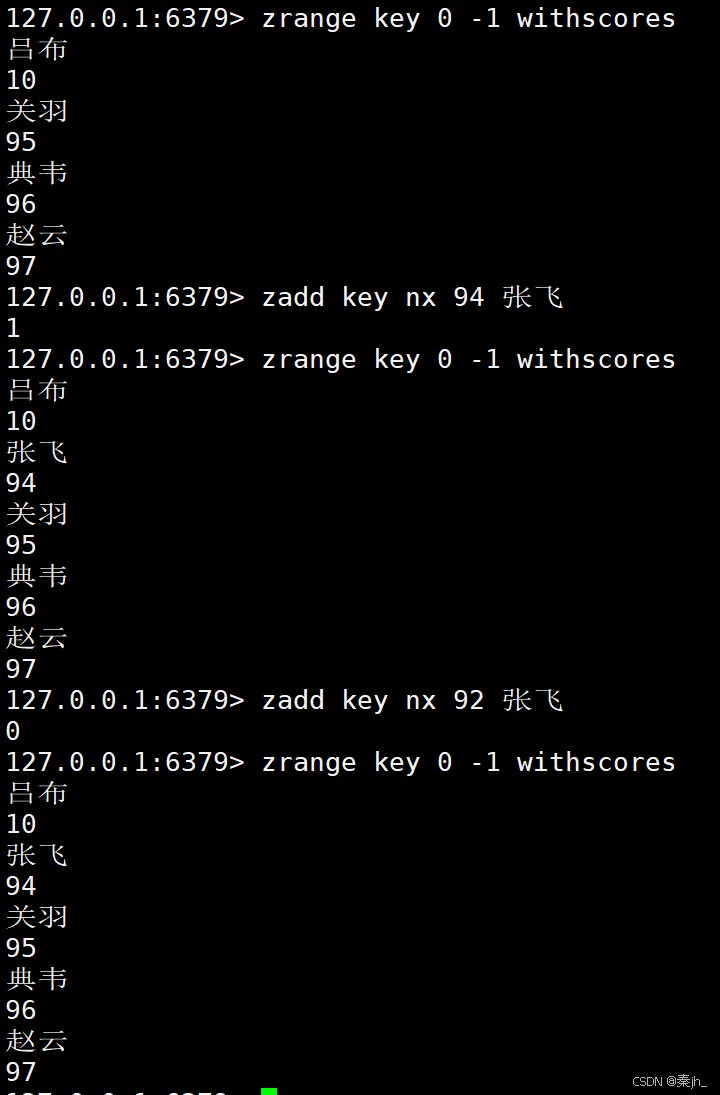The width and height of the screenshot is (720, 1095).
Task: Click the '0' result after second zadd
Action: (13, 731)
